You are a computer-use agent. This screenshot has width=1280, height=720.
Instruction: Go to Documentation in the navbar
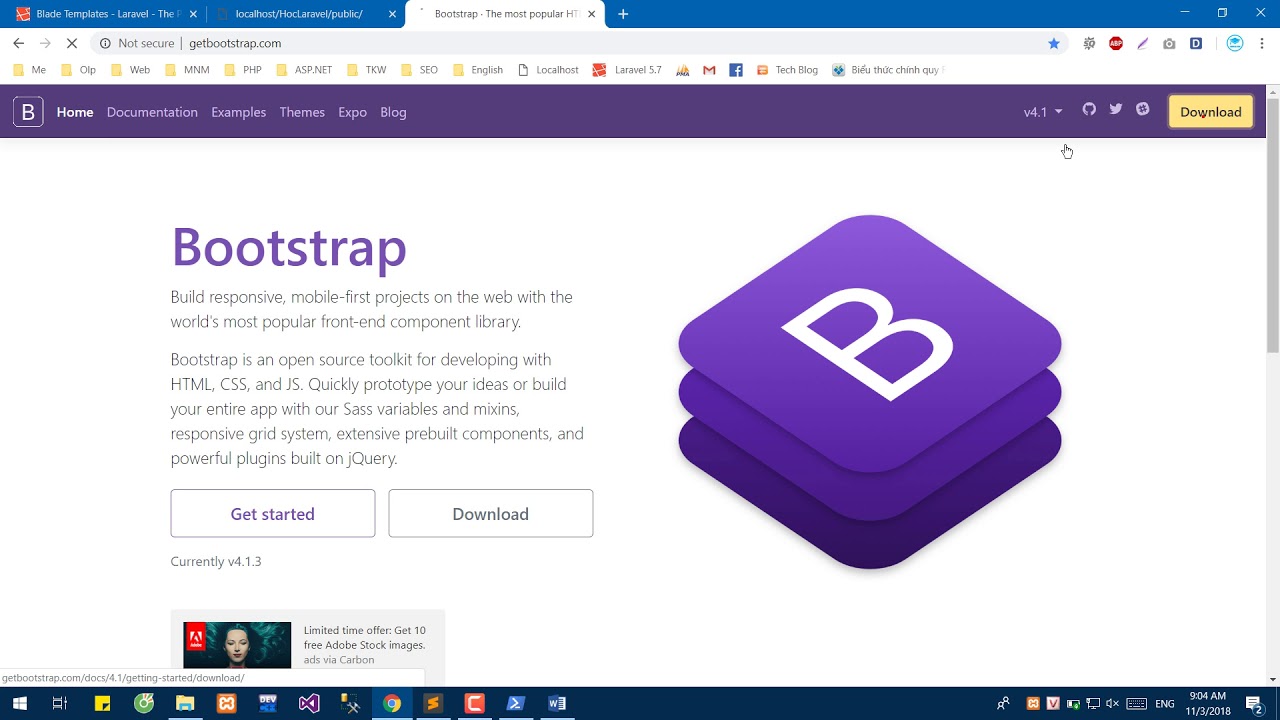tap(152, 112)
